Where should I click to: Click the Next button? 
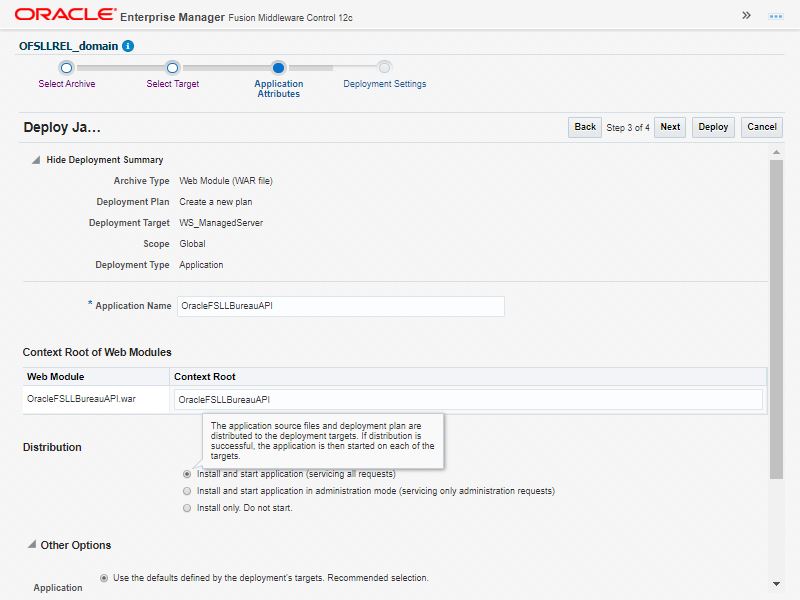pyautogui.click(x=670, y=127)
